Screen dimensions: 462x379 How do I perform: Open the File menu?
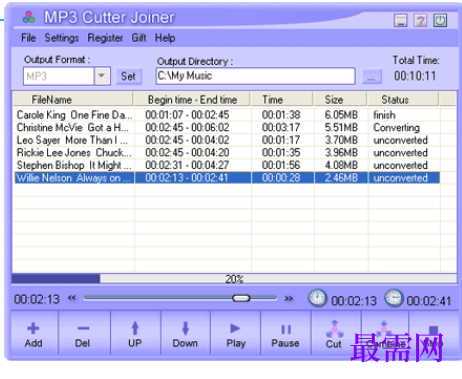coord(28,38)
